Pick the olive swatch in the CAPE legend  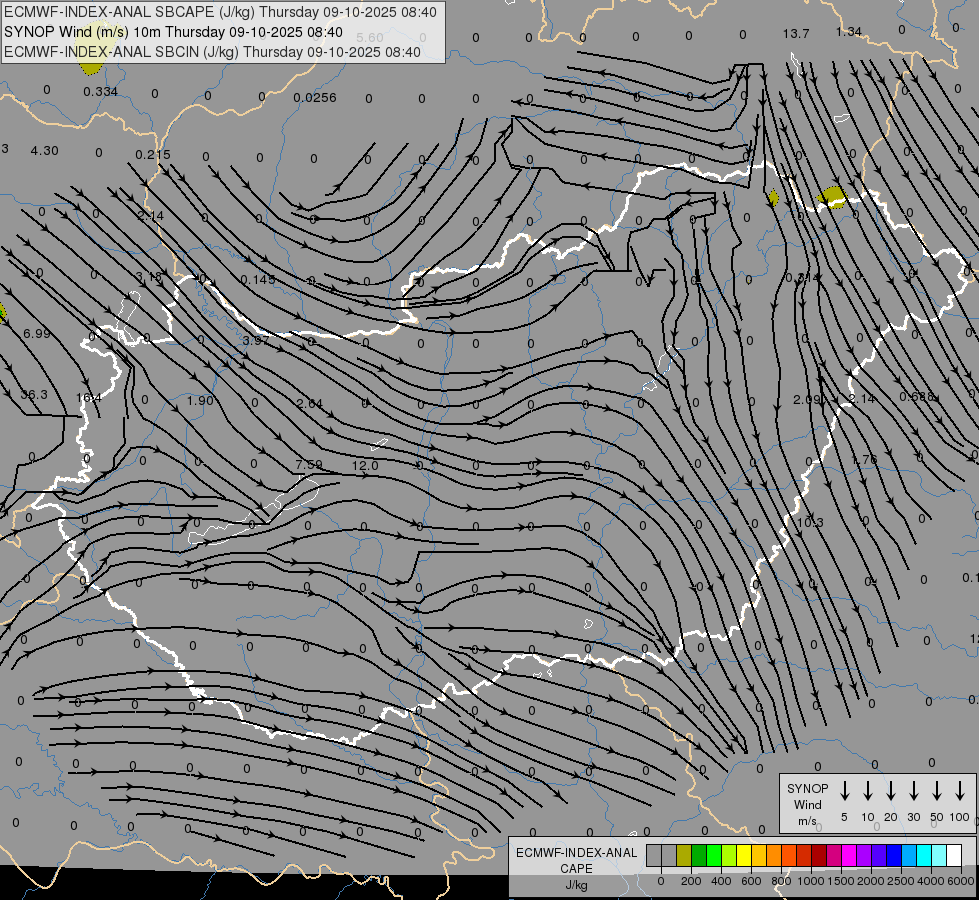tap(684, 855)
